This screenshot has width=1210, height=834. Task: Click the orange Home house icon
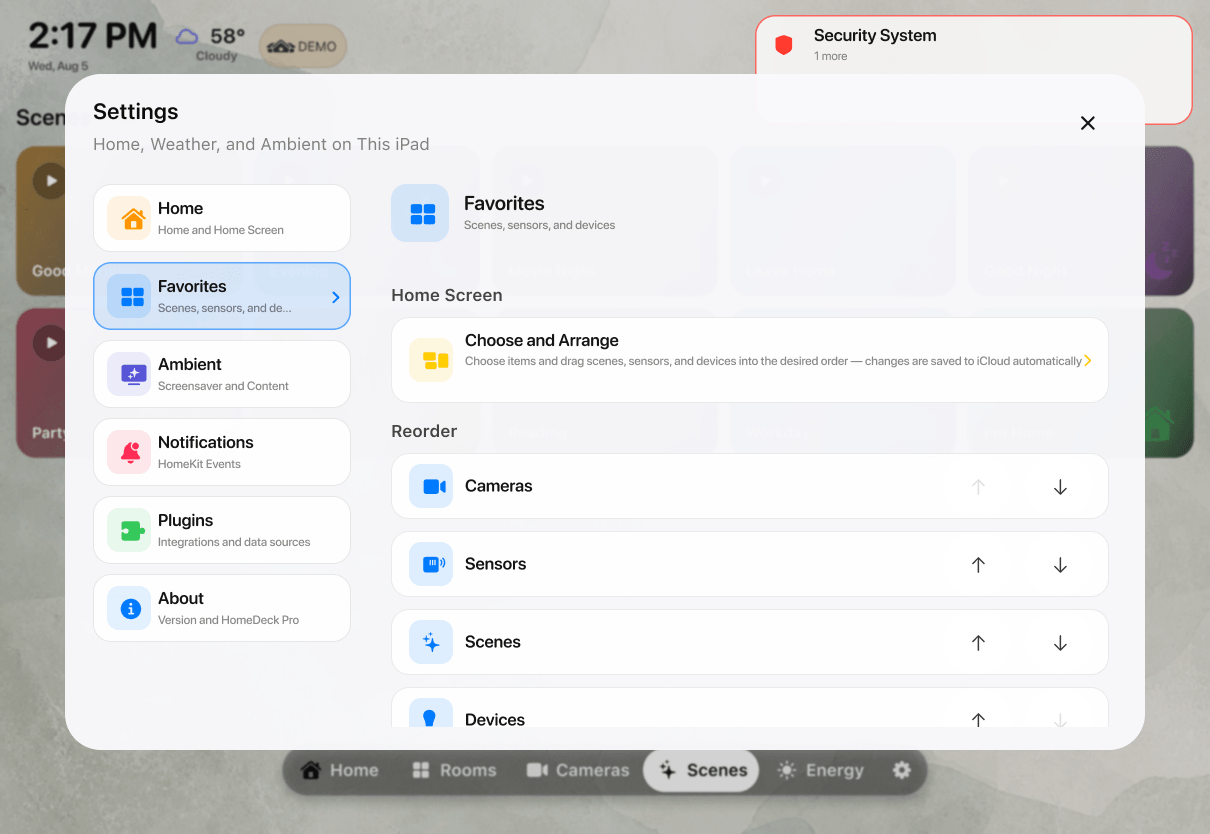[130, 218]
